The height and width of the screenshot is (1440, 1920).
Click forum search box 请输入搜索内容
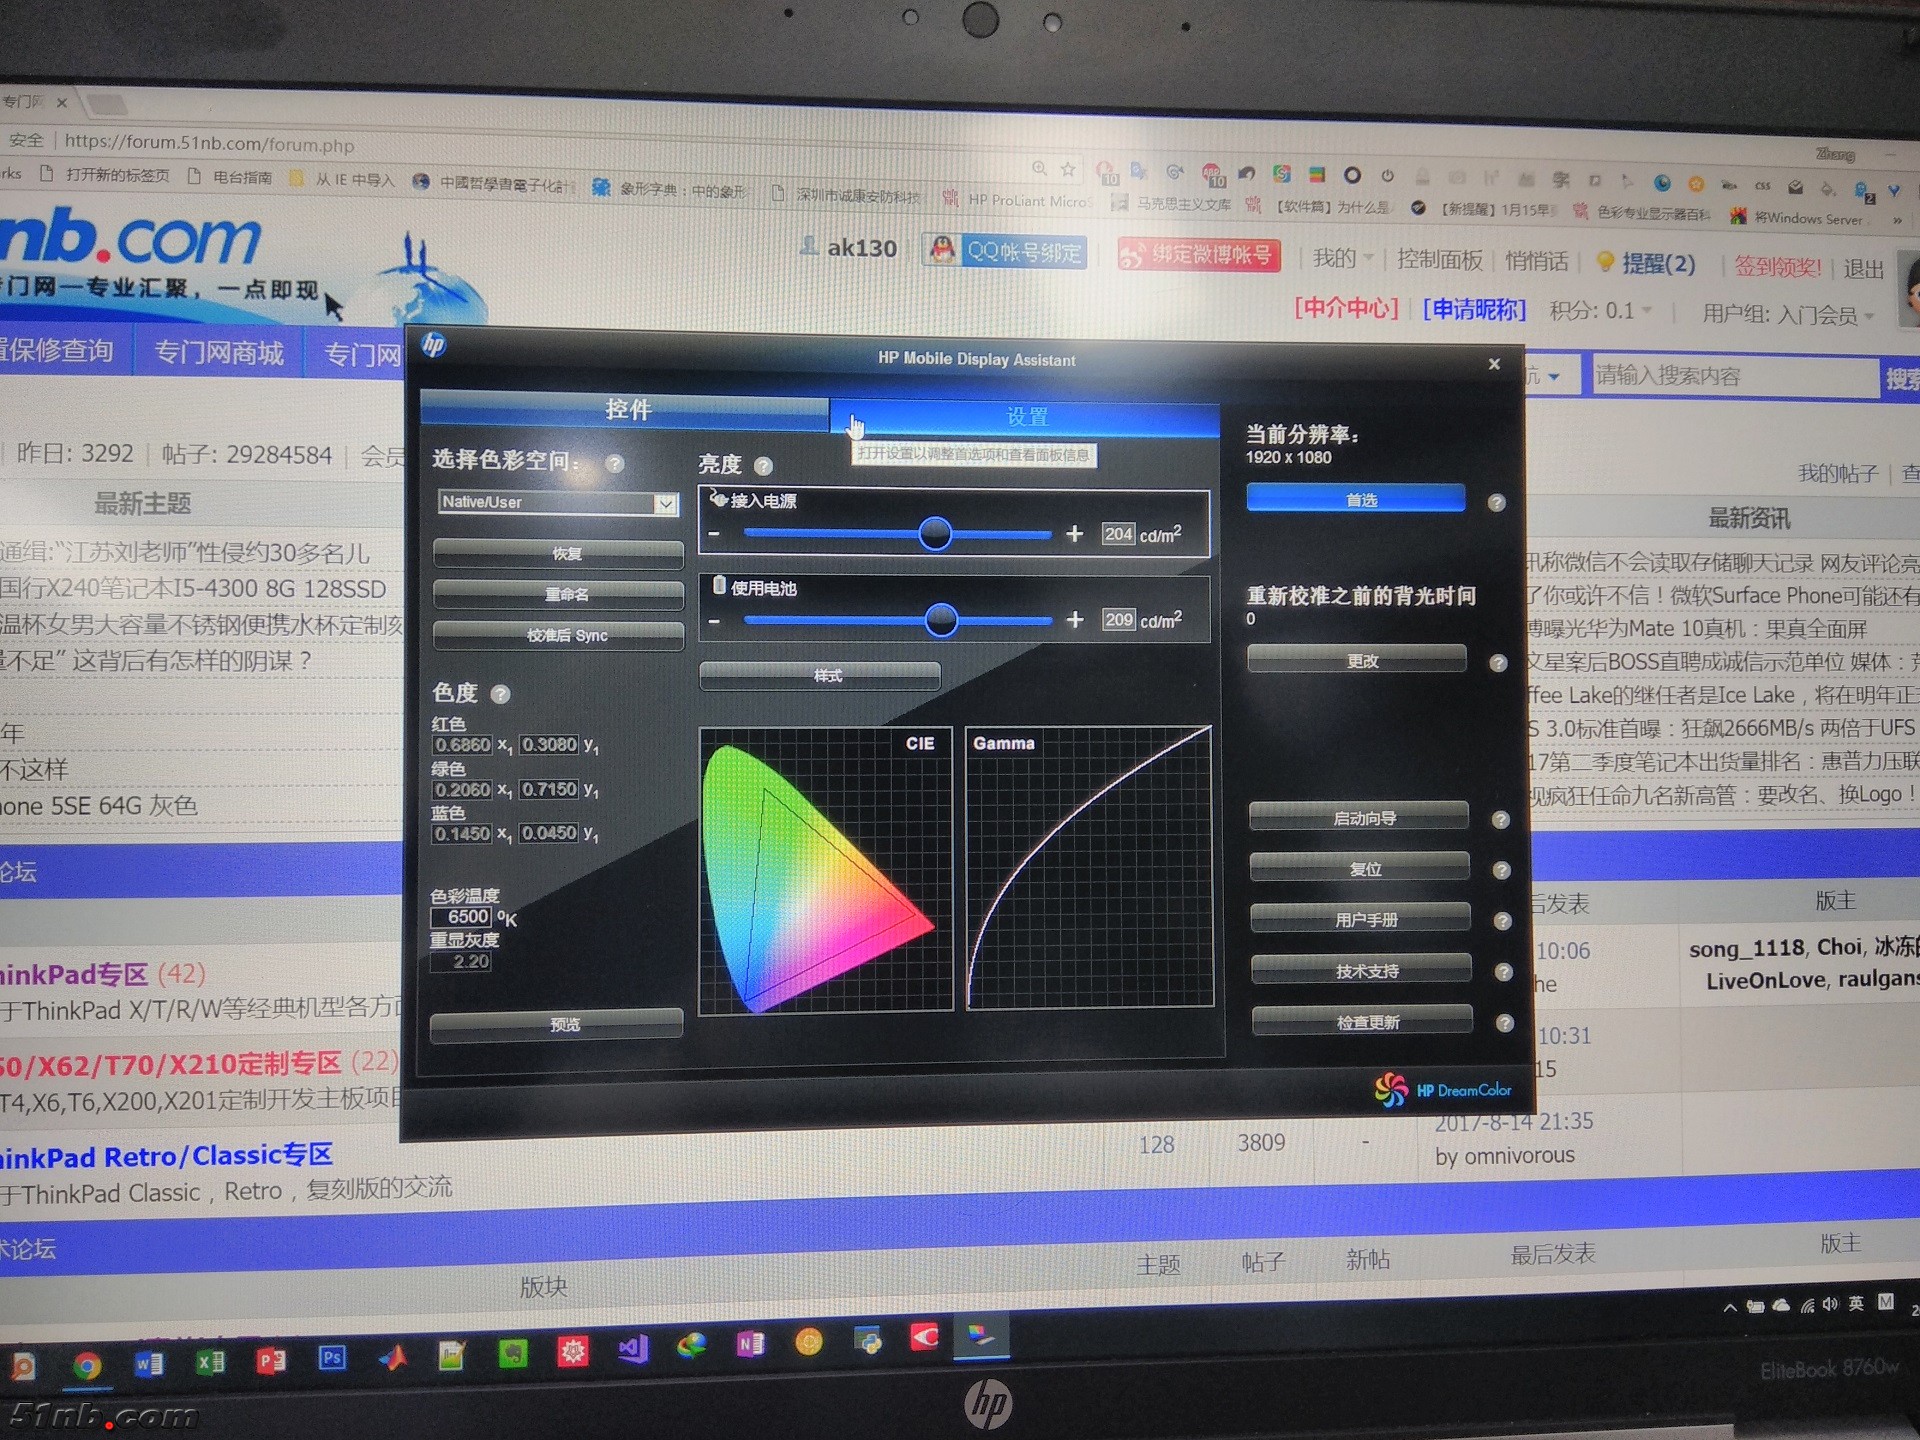(x=1735, y=376)
